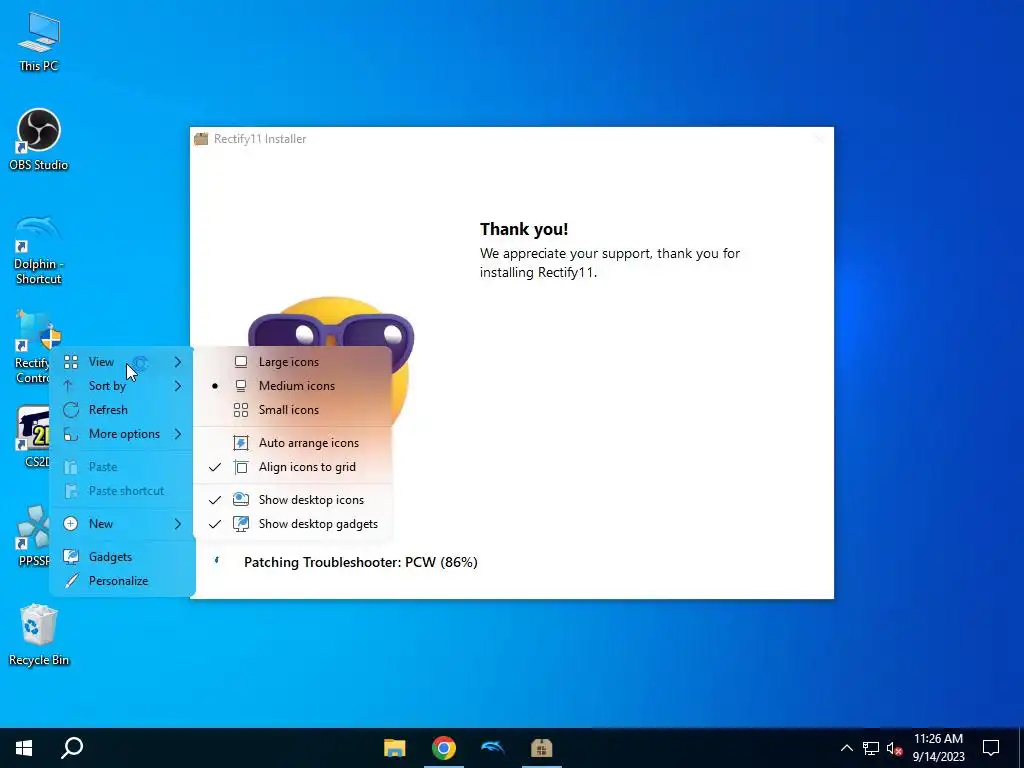The width and height of the screenshot is (1024, 768).
Task: Open taskbar search magnifier
Action: coord(72,748)
